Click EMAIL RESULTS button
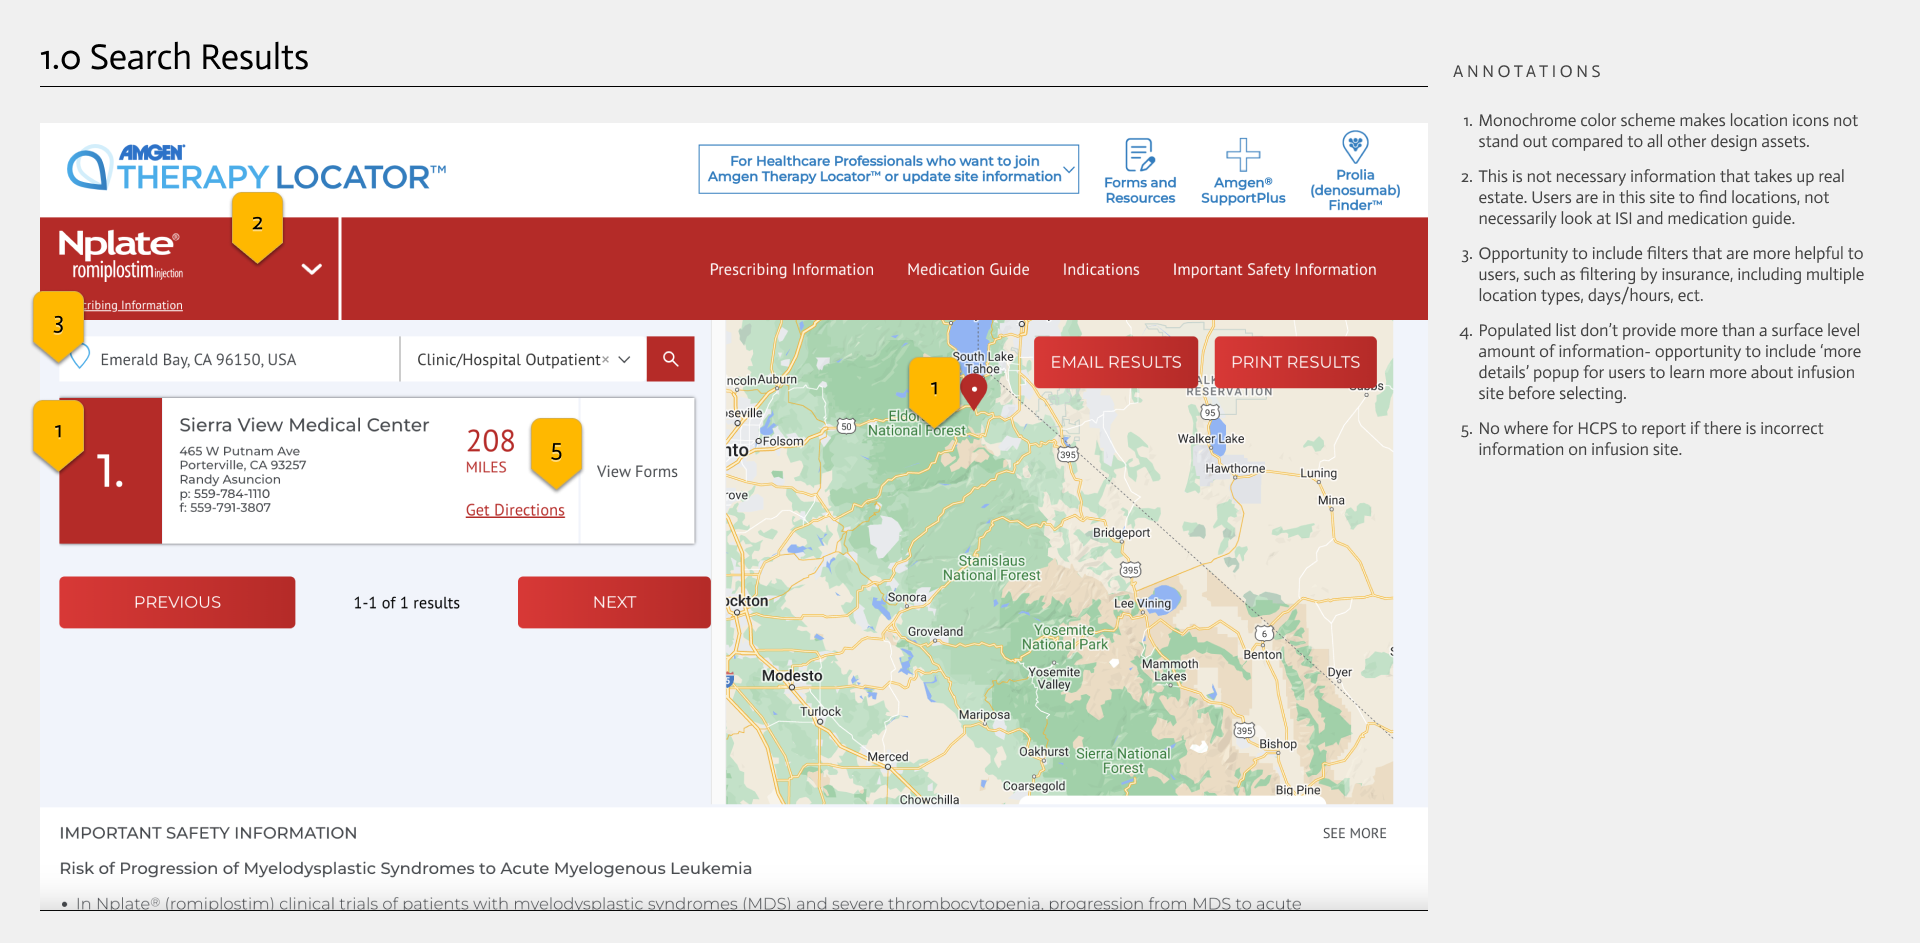This screenshot has height=943, width=1920. point(1116,362)
